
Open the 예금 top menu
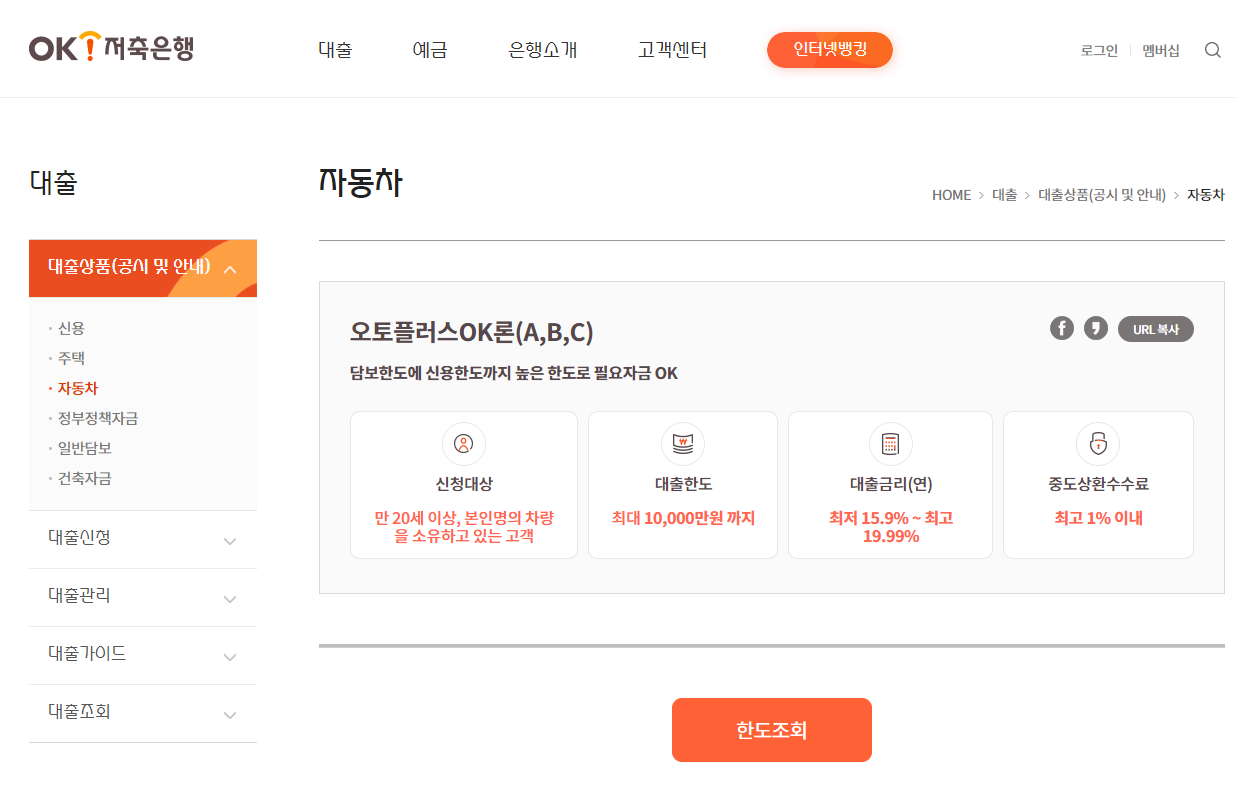(x=430, y=50)
